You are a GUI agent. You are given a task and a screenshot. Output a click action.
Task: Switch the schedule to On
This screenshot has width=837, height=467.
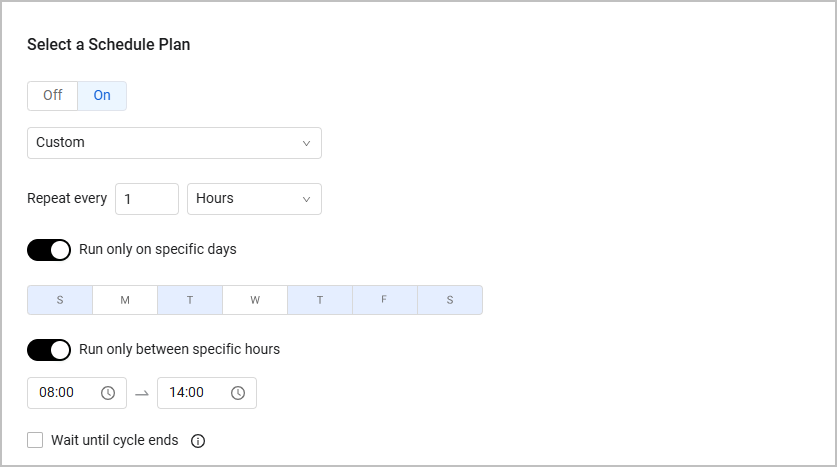pos(102,96)
